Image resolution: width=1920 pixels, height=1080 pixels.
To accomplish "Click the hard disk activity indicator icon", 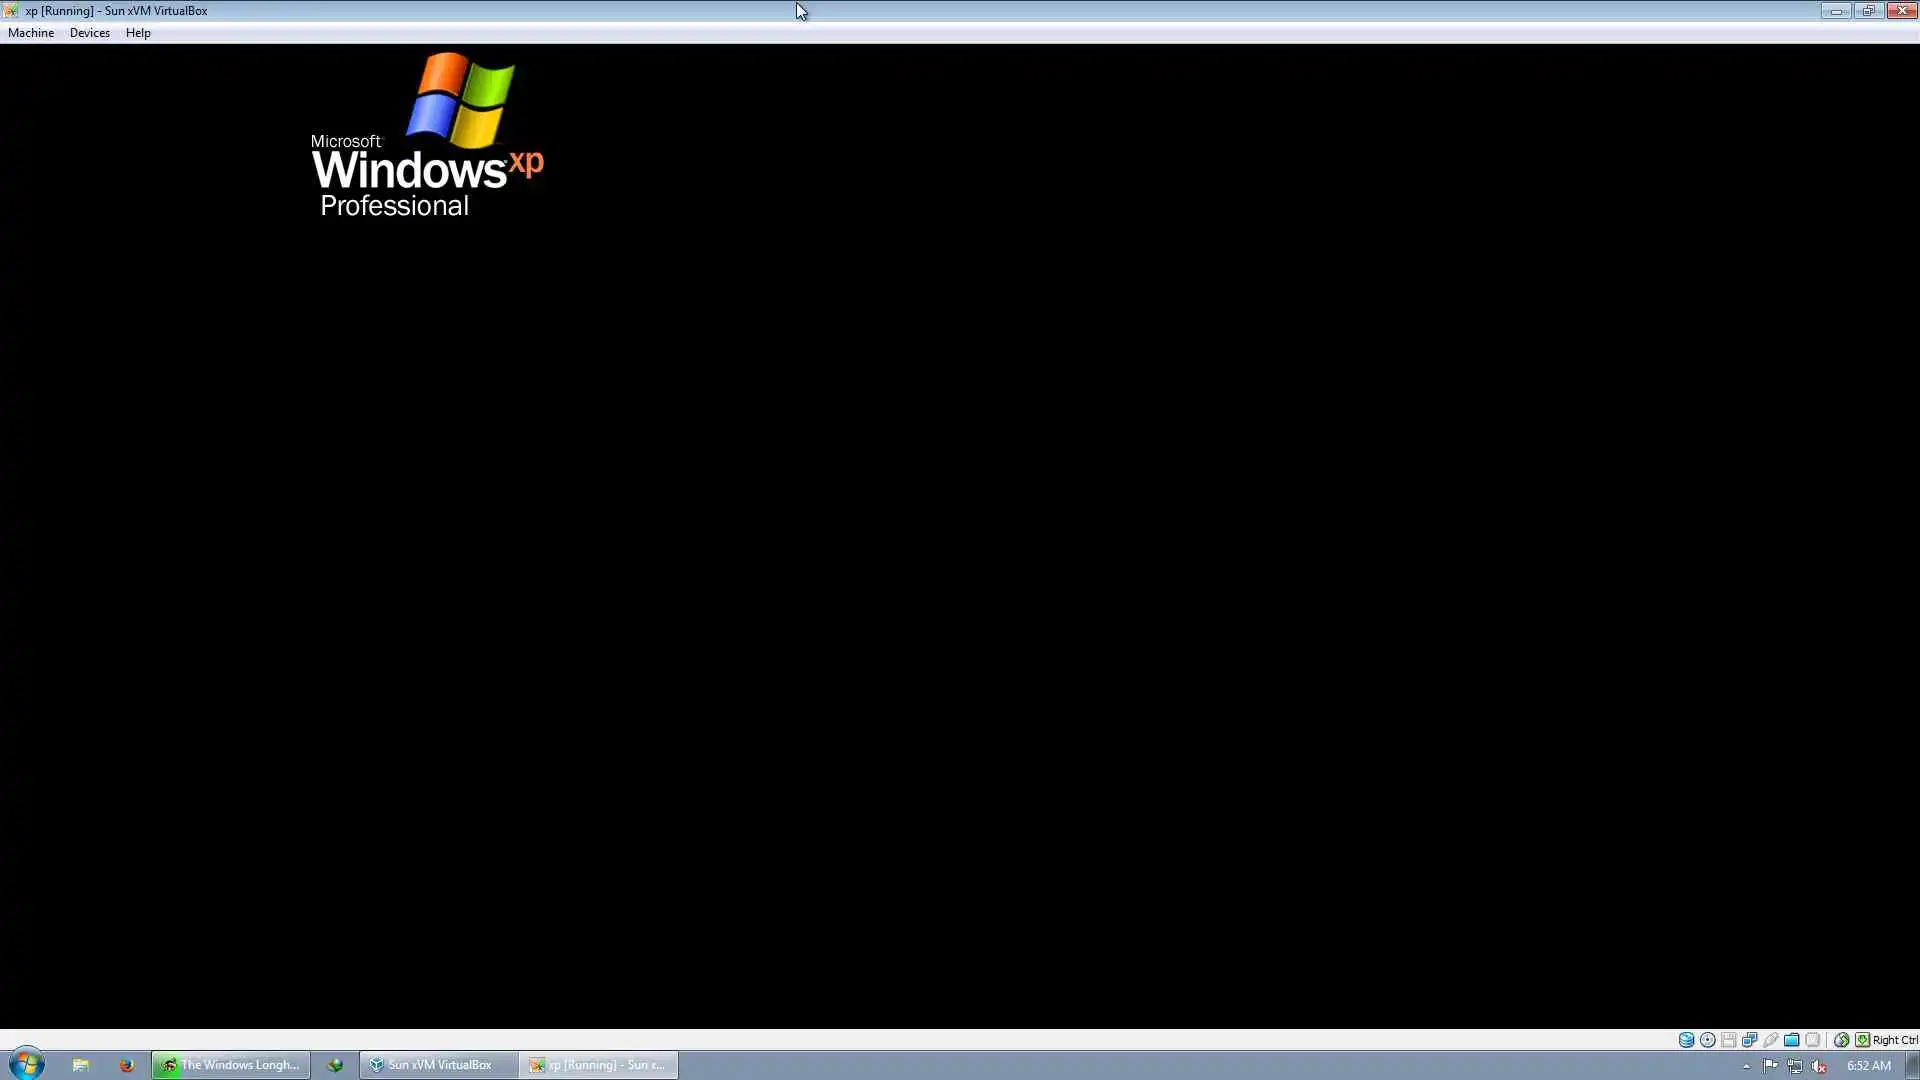I will [x=1686, y=1040].
